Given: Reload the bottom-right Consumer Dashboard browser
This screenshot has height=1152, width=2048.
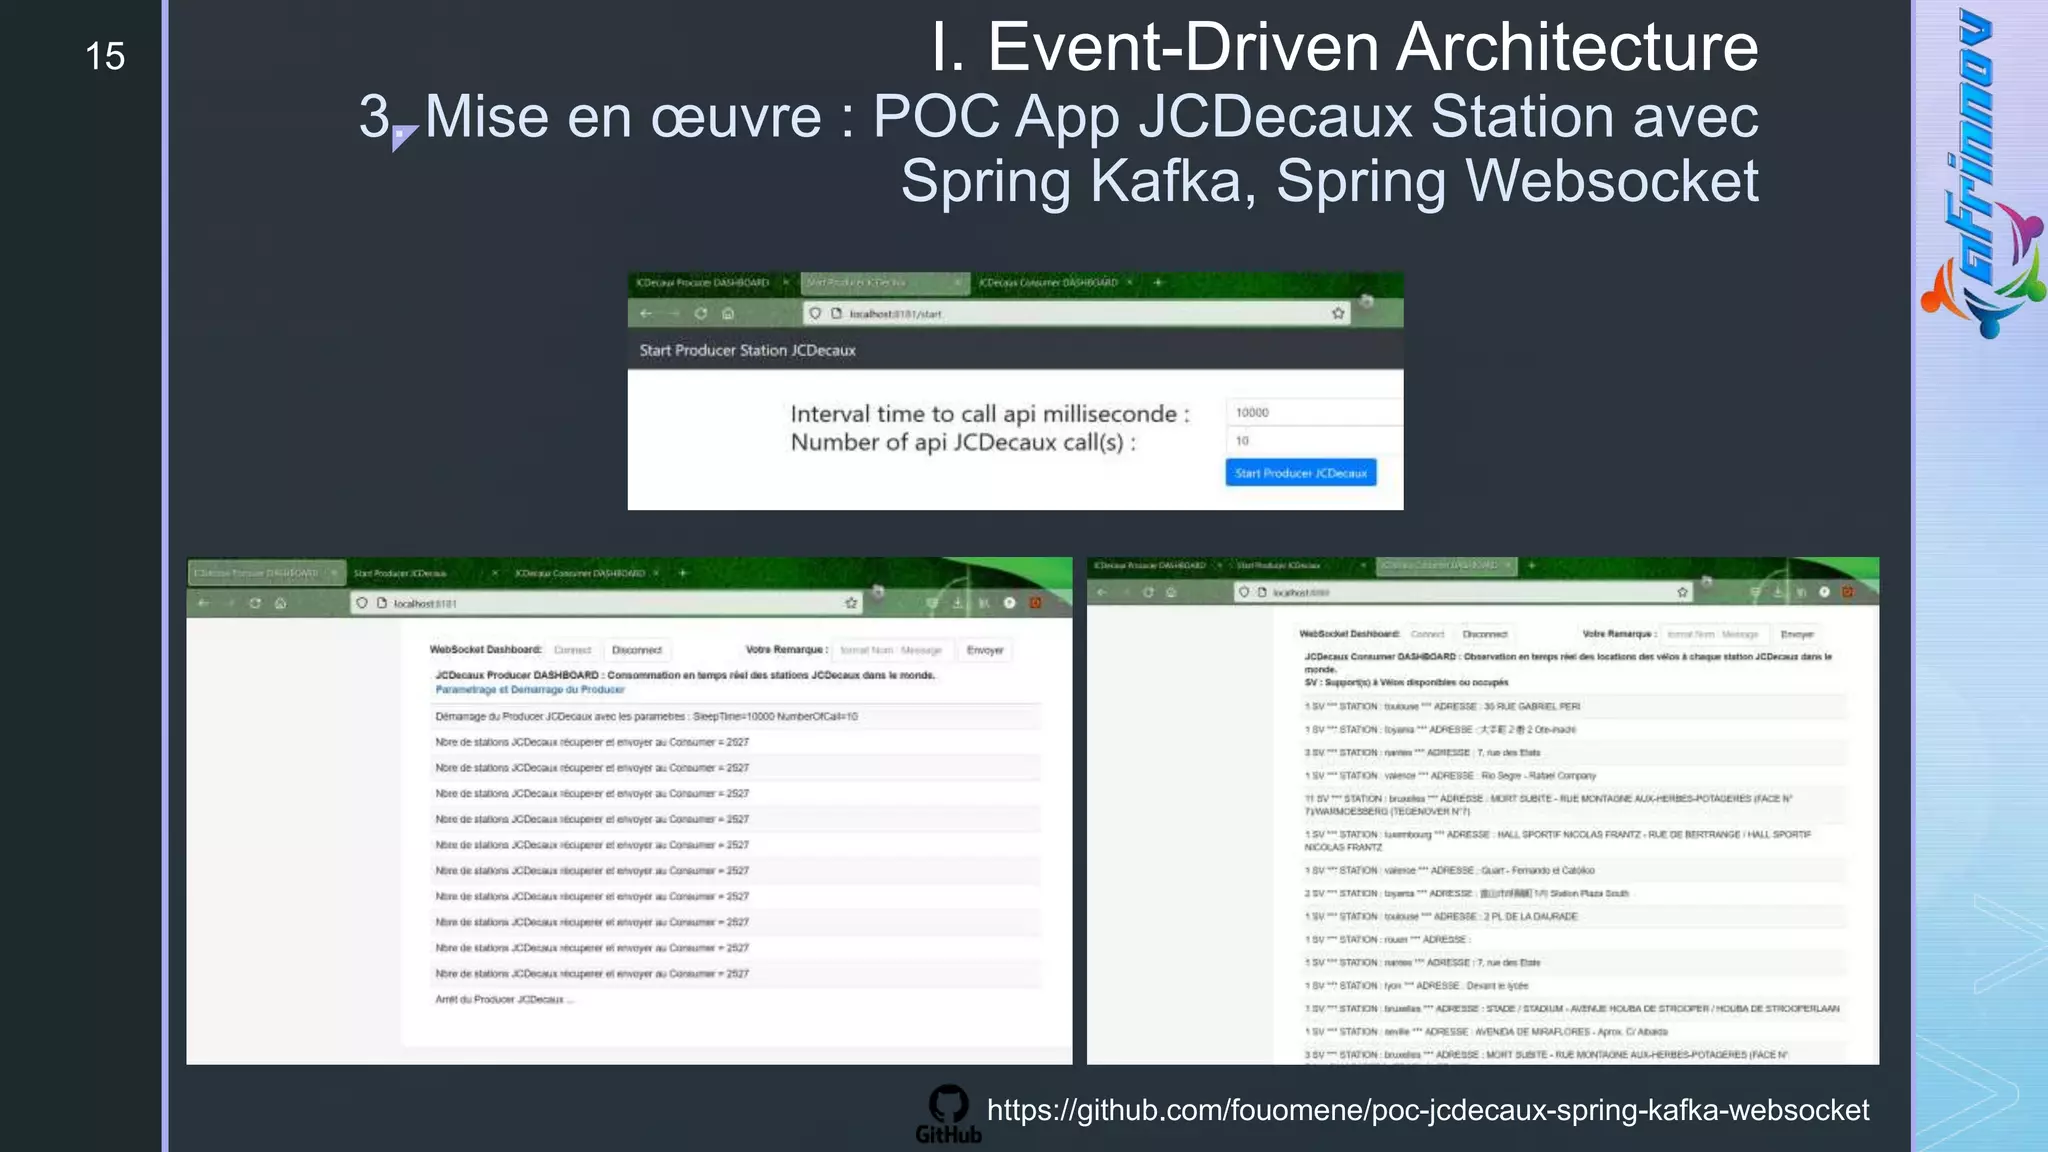Looking at the screenshot, I should (1148, 592).
